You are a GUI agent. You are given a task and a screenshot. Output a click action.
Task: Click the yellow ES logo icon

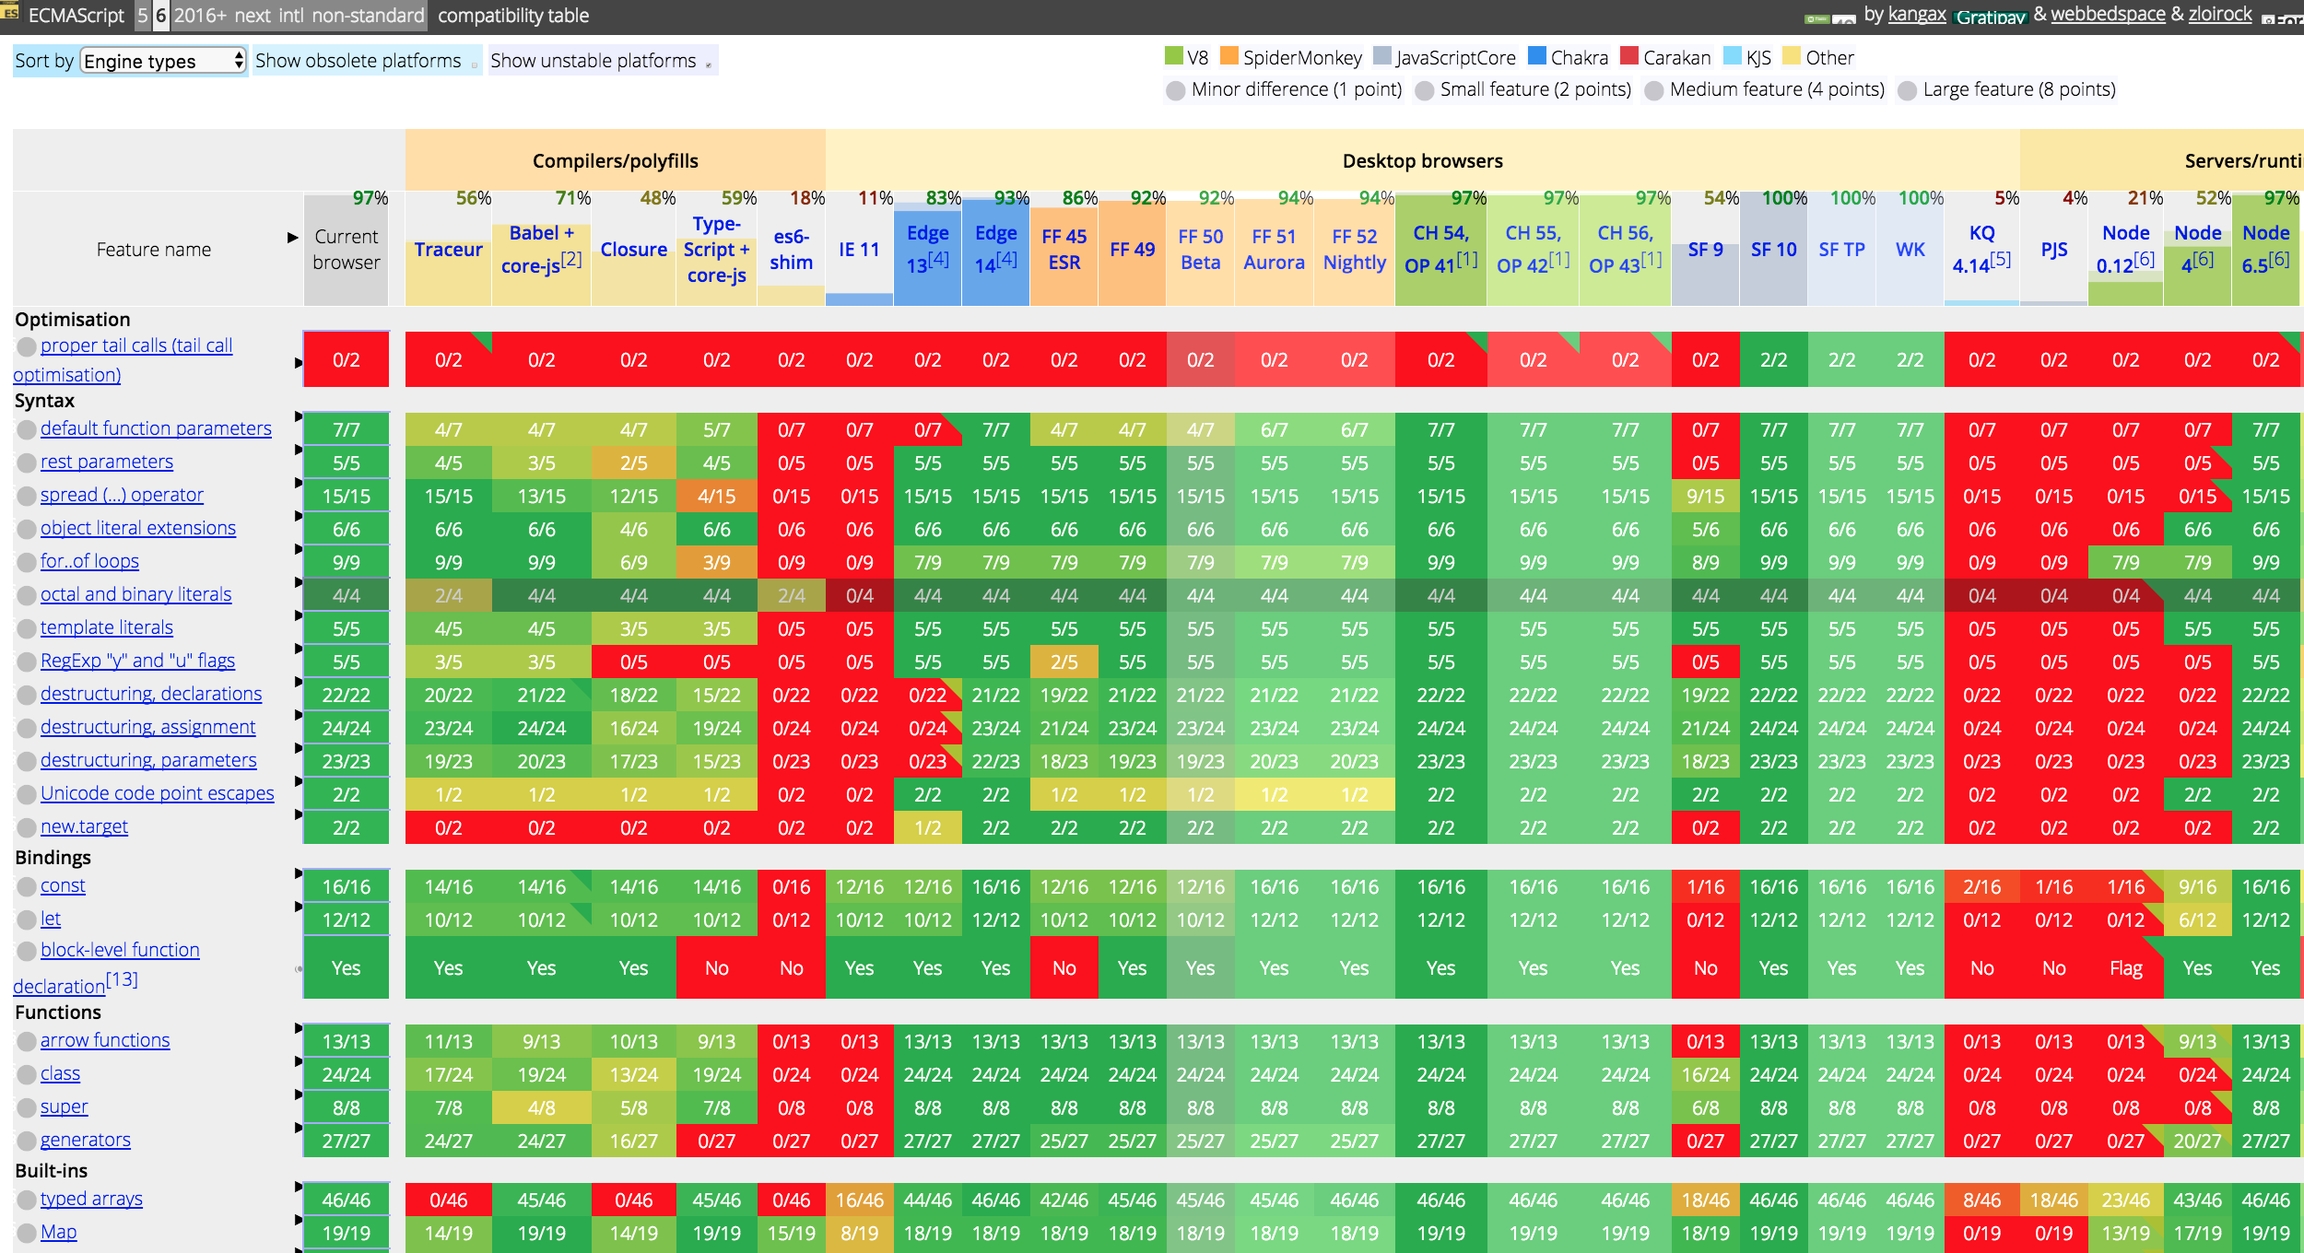[x=11, y=12]
